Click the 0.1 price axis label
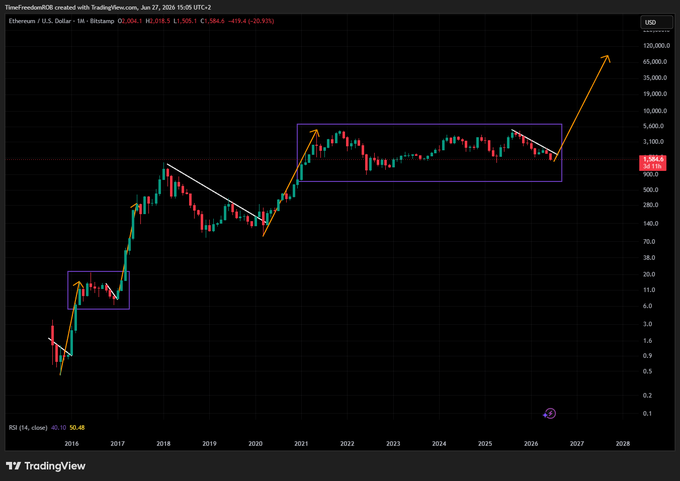Image resolution: width=680 pixels, height=481 pixels. pos(647,414)
